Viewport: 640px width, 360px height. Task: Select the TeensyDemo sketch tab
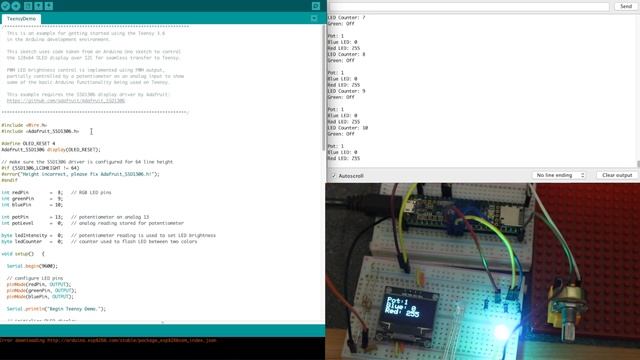click(21, 19)
